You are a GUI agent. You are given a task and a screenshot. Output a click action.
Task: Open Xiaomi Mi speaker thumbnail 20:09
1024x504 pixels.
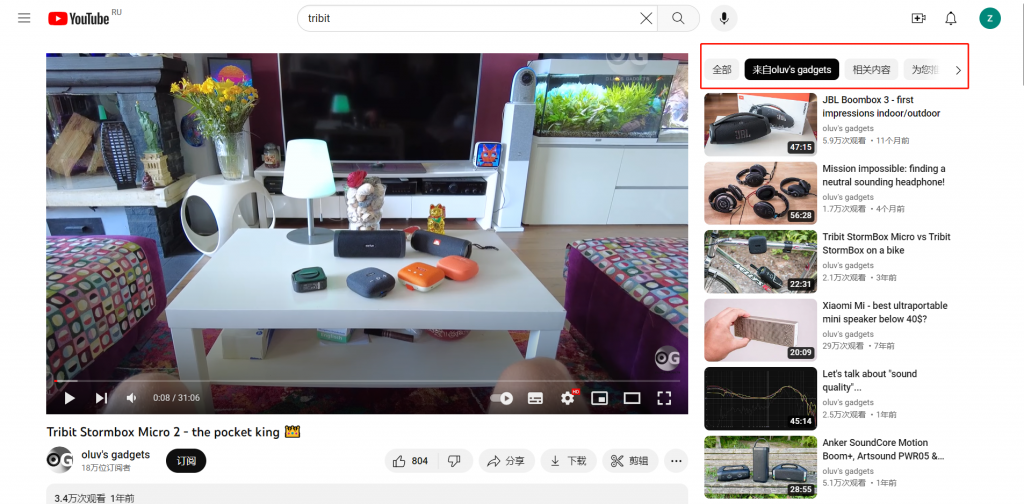pyautogui.click(x=761, y=330)
